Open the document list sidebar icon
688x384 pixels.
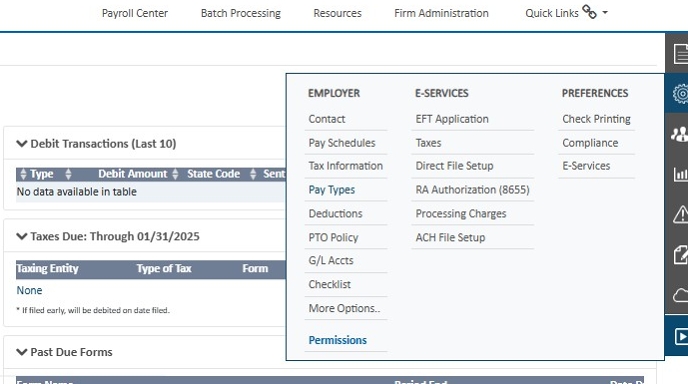pyautogui.click(x=680, y=54)
